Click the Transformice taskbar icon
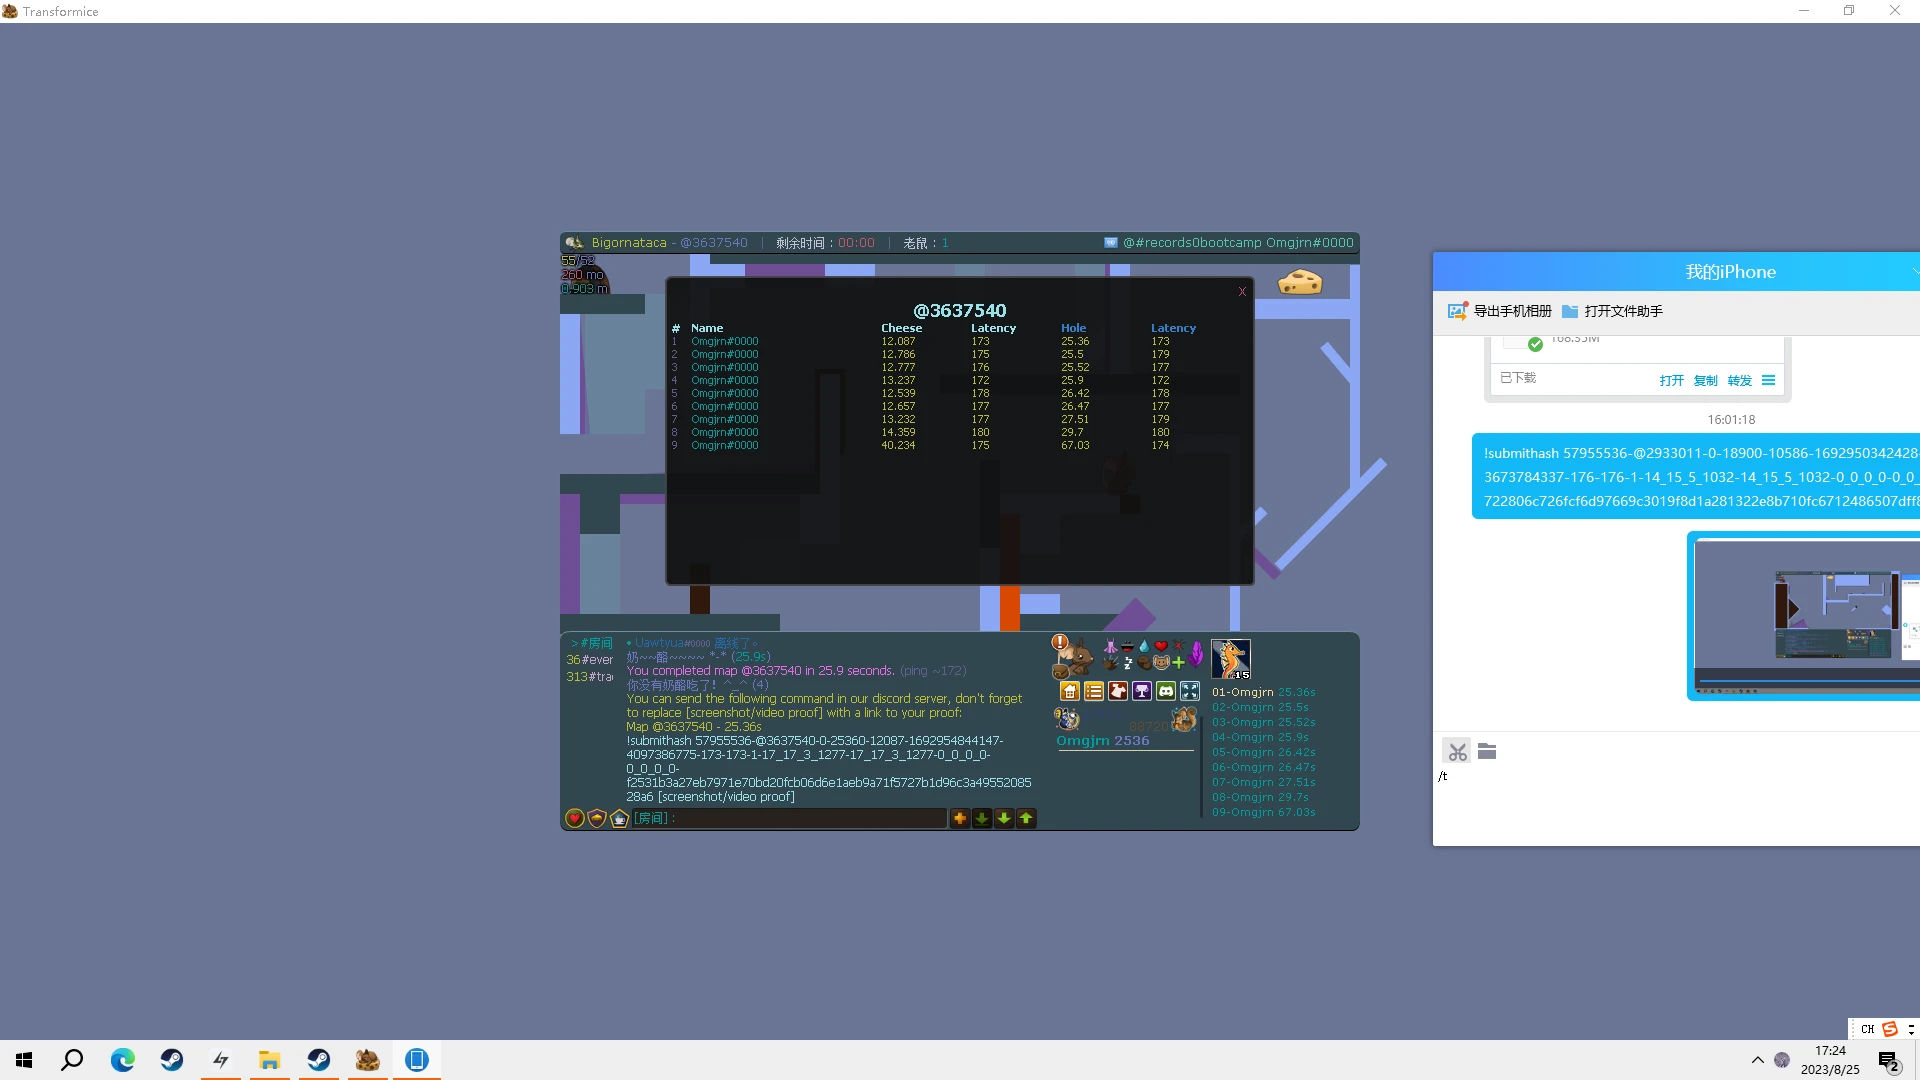The image size is (1920, 1080). [x=367, y=1060]
